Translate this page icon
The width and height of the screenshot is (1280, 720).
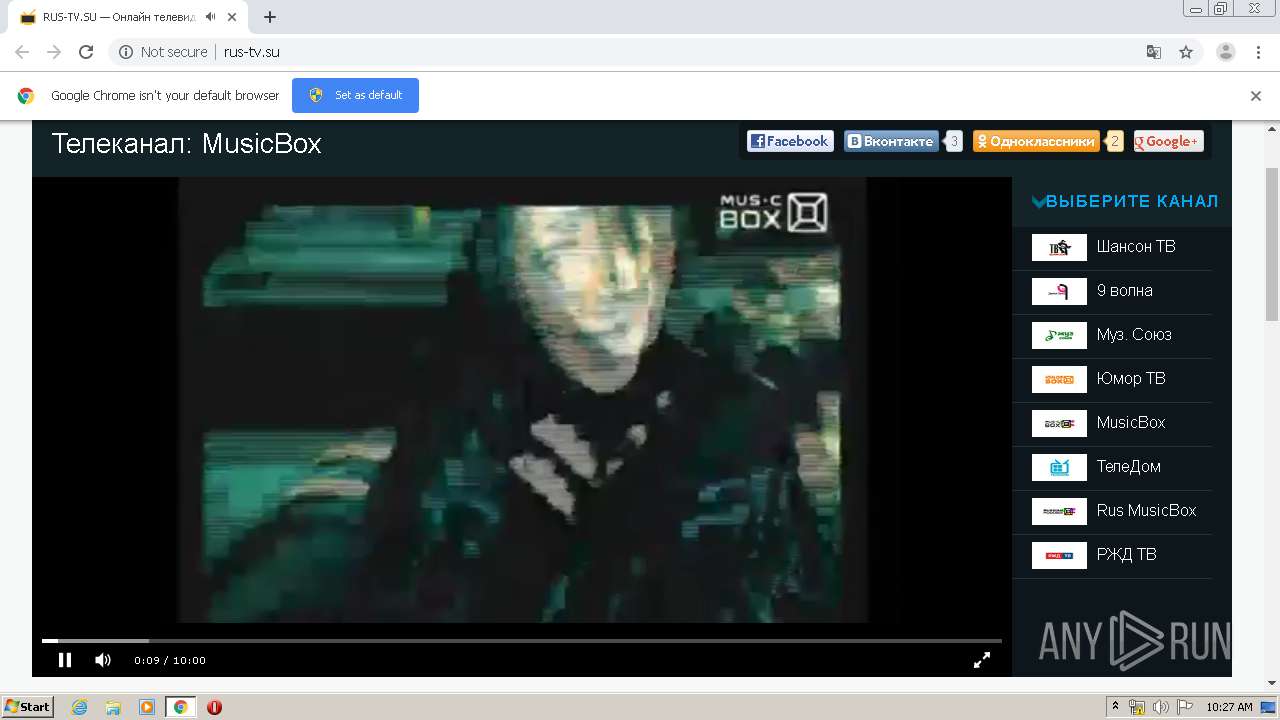[x=1154, y=52]
